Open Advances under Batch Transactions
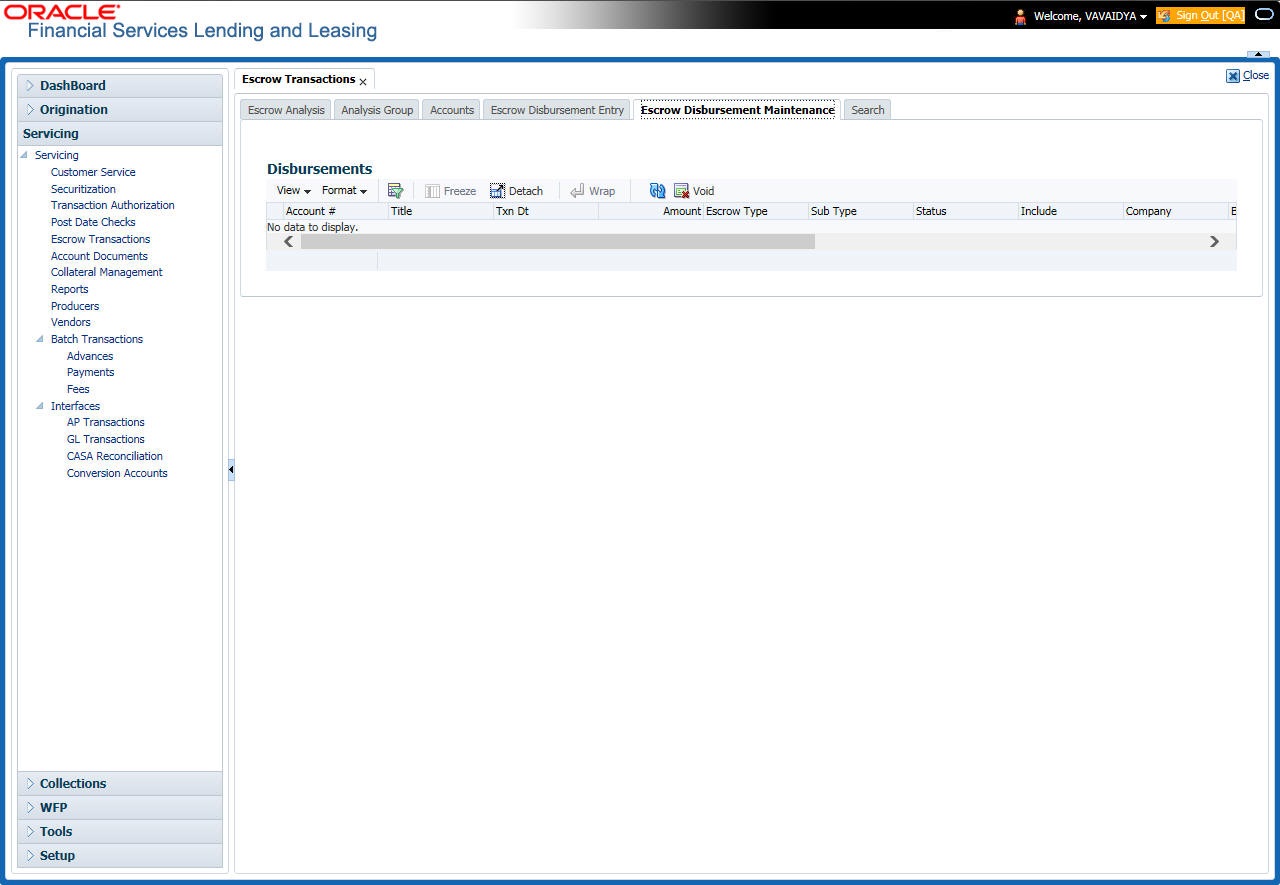Screen dimensions: 1280x885 (x=90, y=356)
